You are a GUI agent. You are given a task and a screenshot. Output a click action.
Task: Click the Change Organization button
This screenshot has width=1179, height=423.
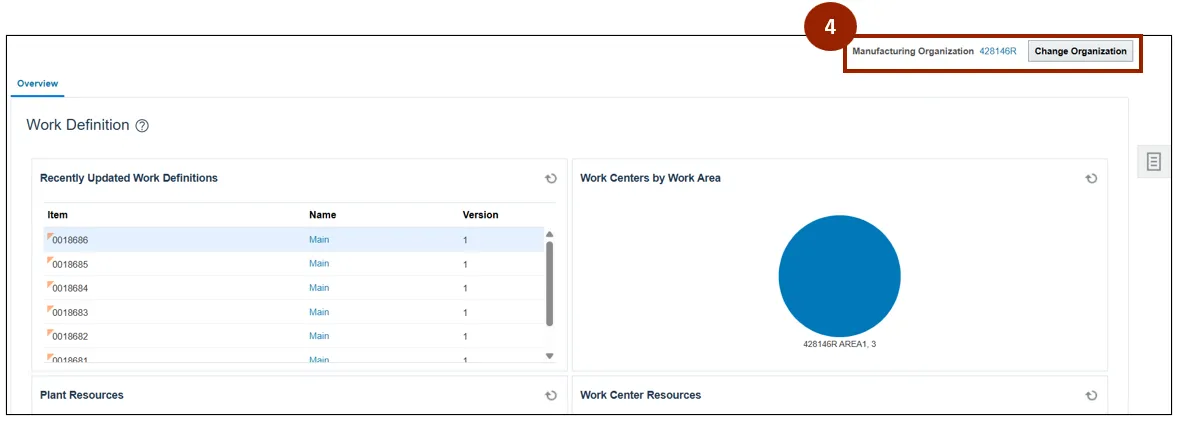pyautogui.click(x=1080, y=51)
